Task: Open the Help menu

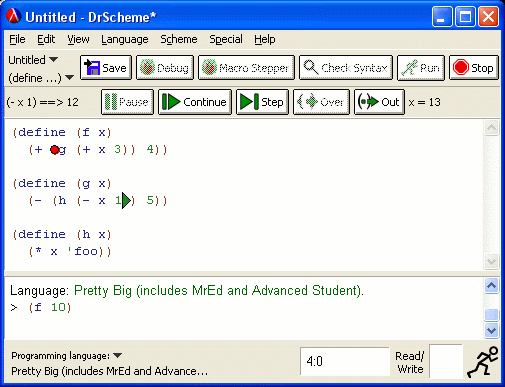Action: 265,39
